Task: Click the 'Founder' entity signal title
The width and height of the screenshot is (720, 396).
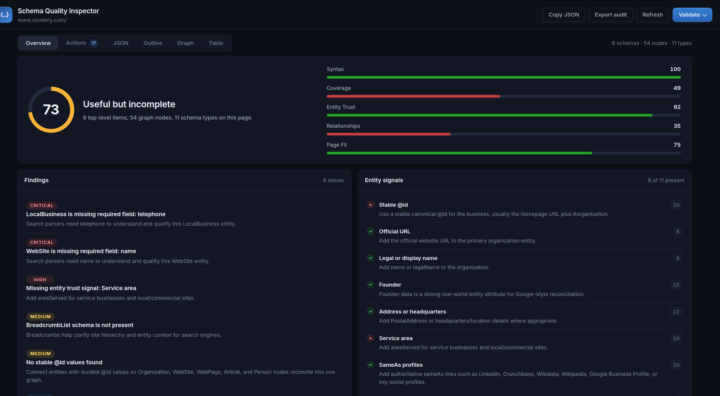Action: [390, 285]
